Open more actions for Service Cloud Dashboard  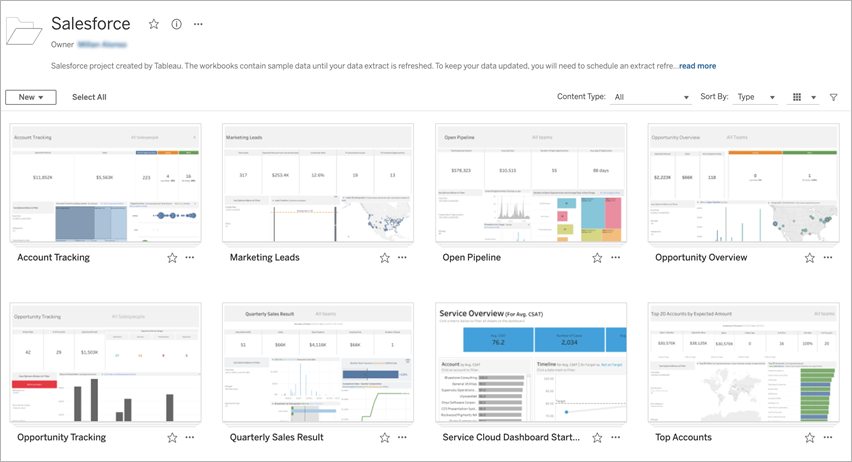click(615, 438)
